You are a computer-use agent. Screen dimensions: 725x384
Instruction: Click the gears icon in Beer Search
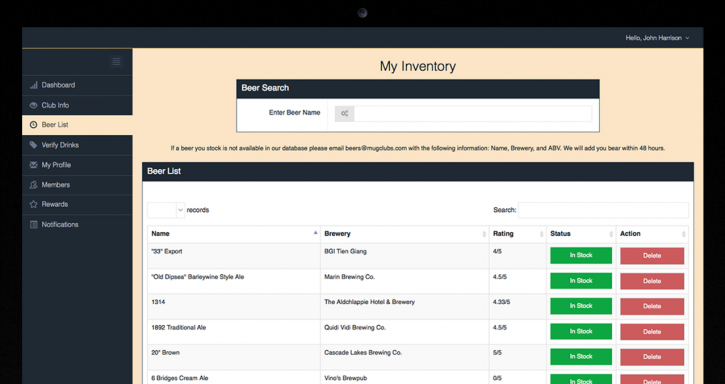(344, 113)
